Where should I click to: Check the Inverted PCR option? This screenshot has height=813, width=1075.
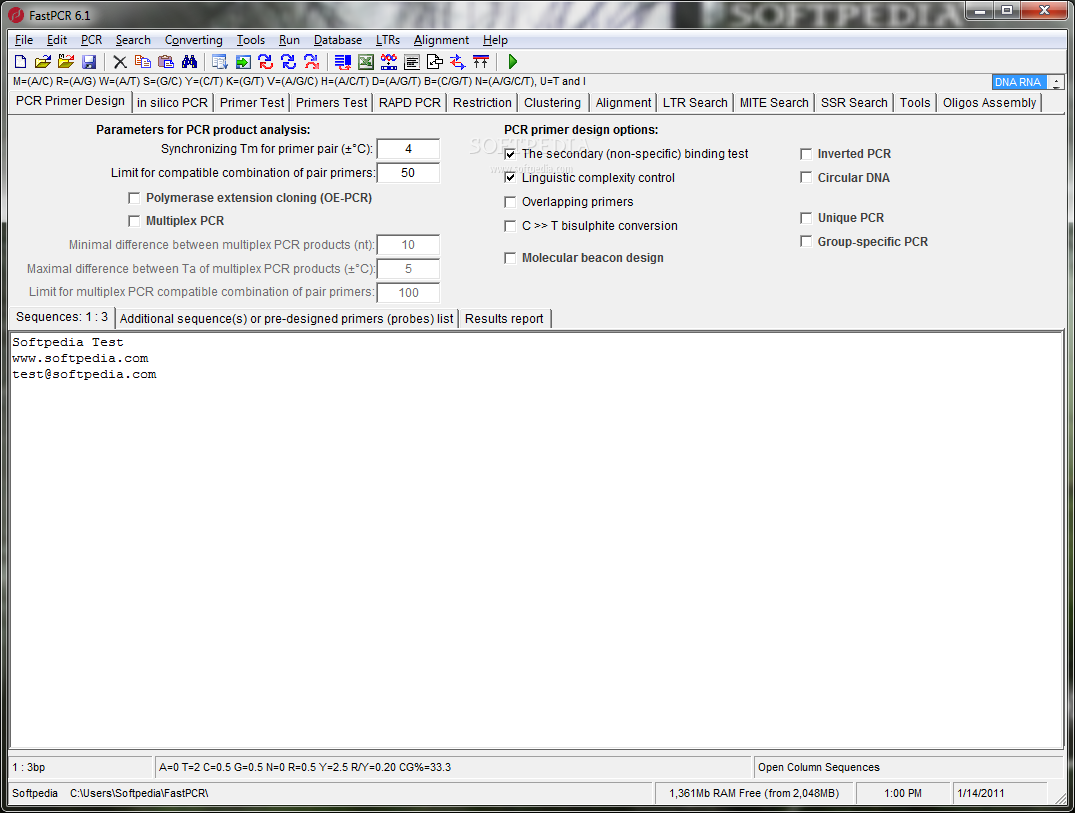point(806,154)
